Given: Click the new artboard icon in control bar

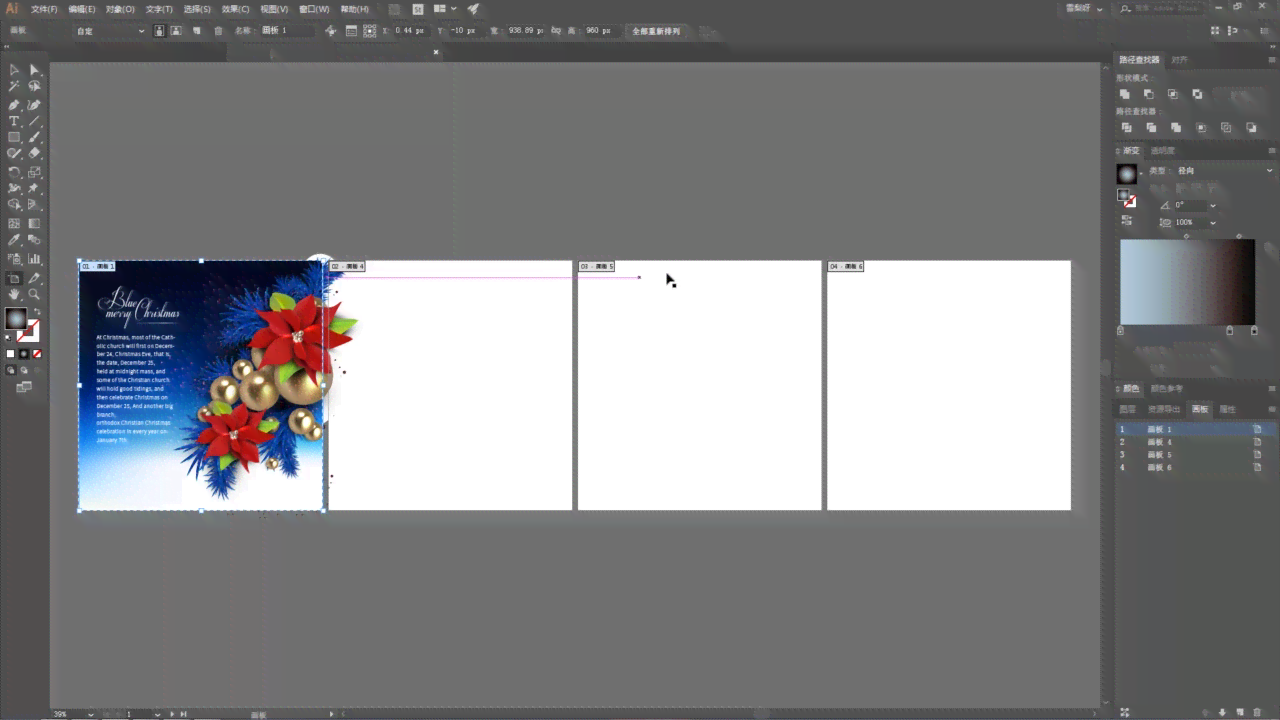Looking at the screenshot, I should [x=197, y=31].
